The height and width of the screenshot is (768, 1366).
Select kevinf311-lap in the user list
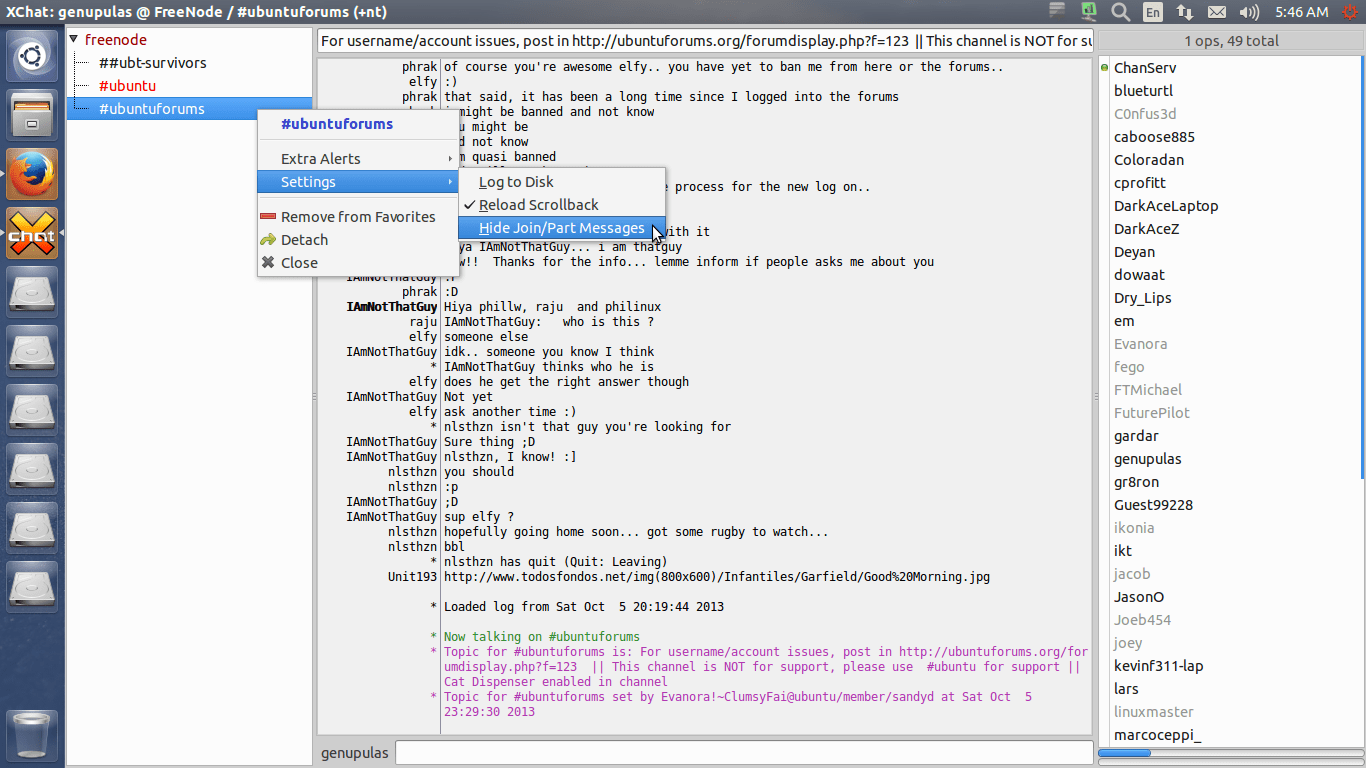tap(1158, 666)
